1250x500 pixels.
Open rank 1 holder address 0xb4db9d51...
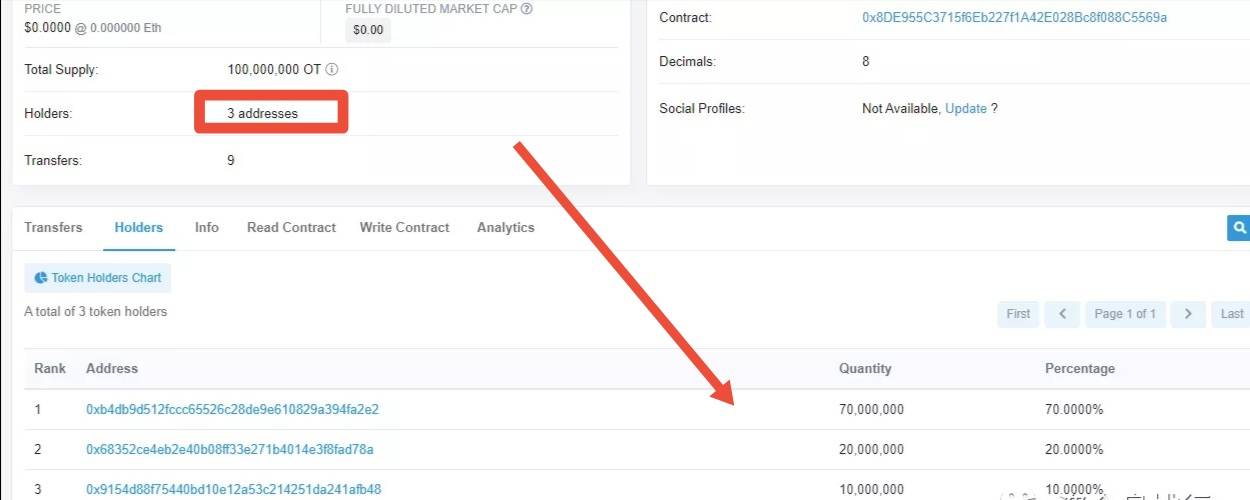[232, 410]
